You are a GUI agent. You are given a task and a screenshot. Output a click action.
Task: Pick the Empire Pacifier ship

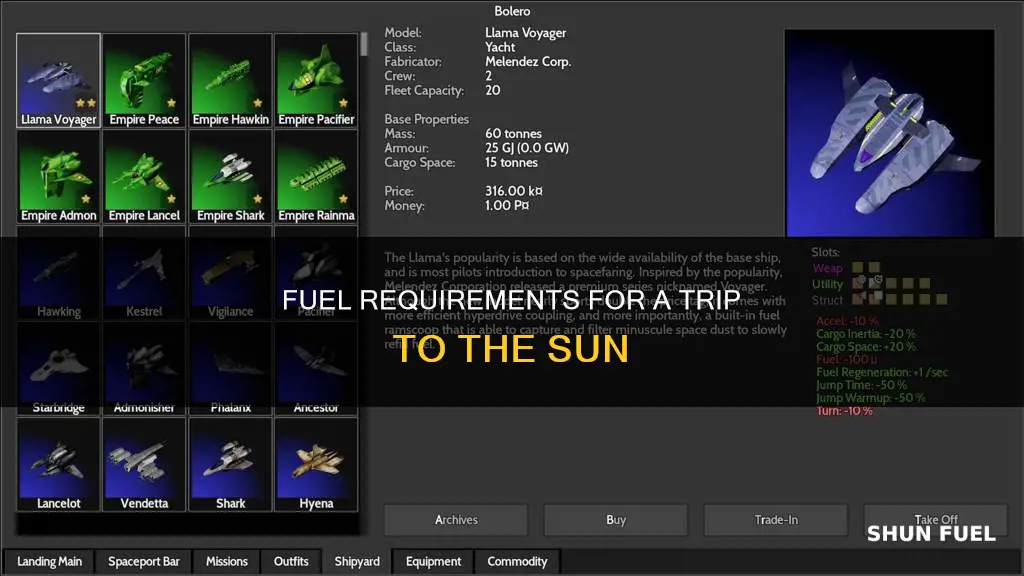pos(316,80)
